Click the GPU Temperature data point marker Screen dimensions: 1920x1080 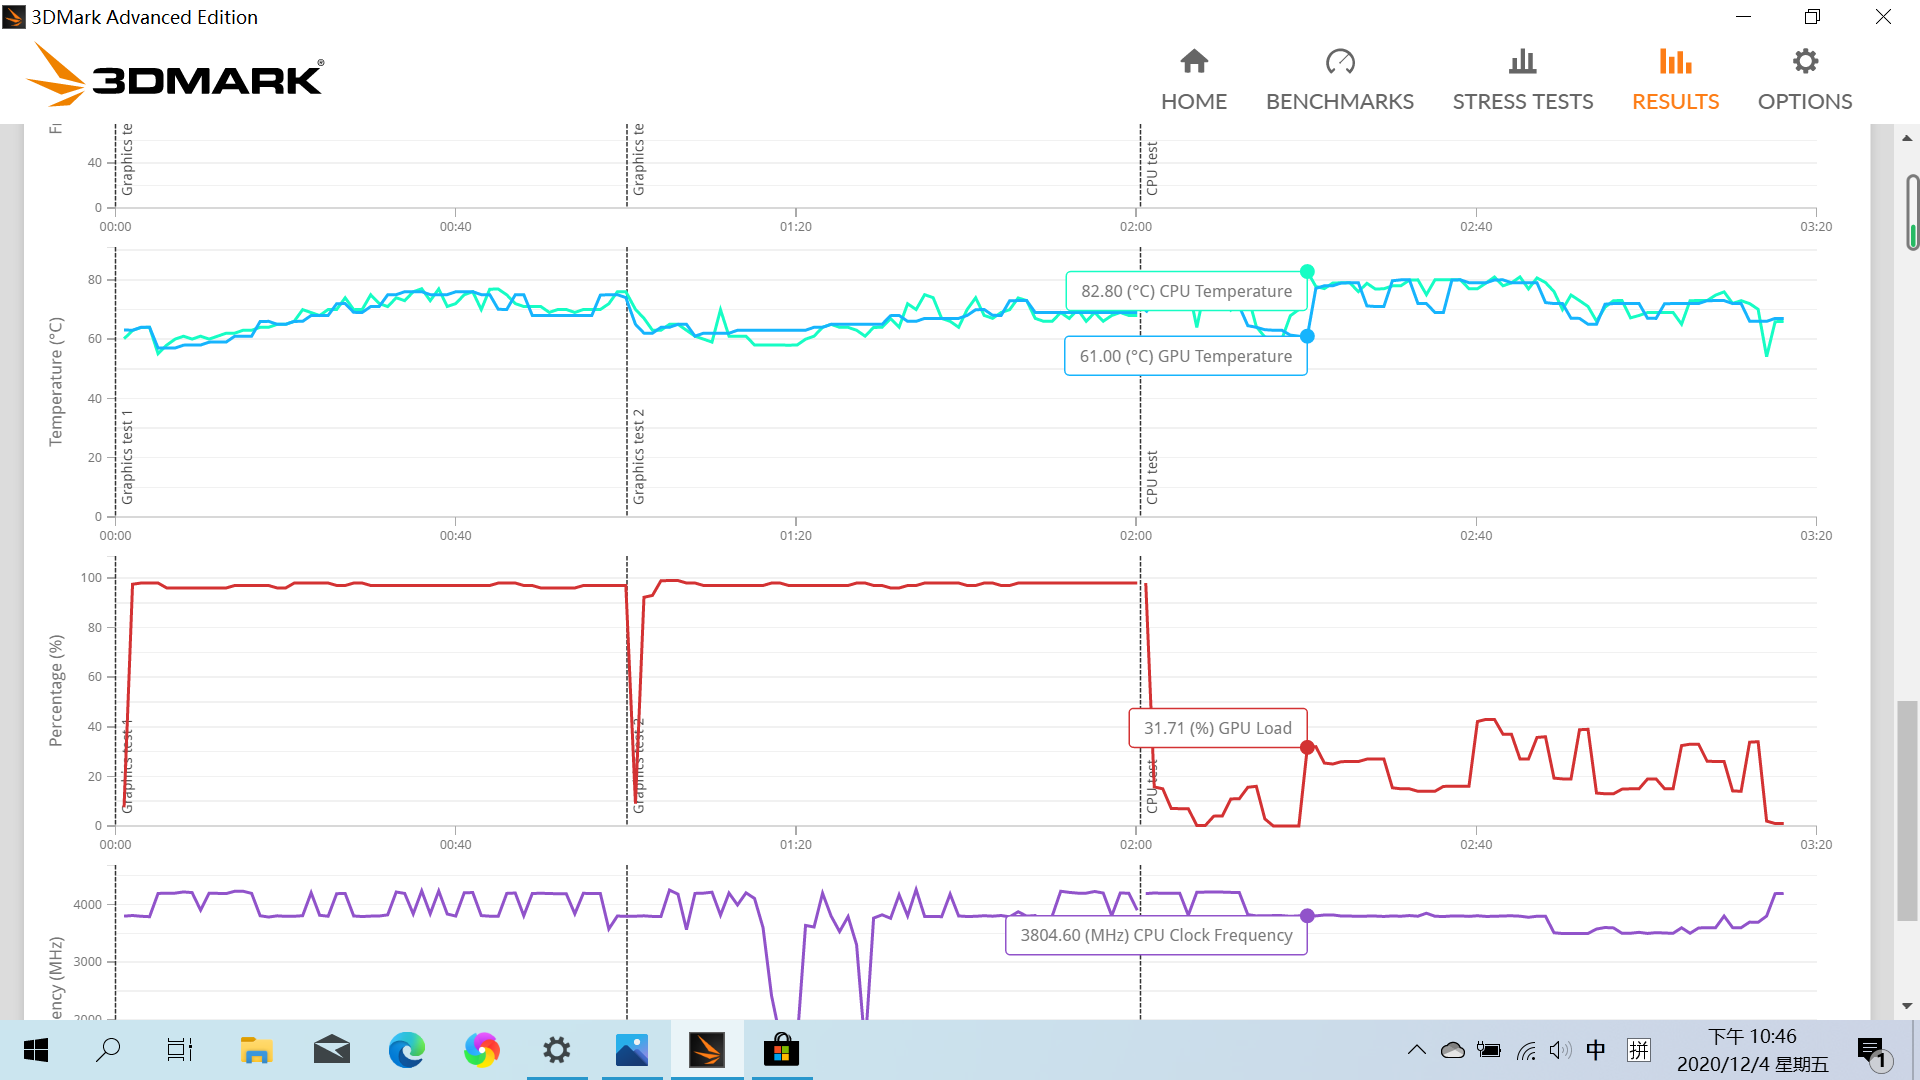click(x=1307, y=336)
